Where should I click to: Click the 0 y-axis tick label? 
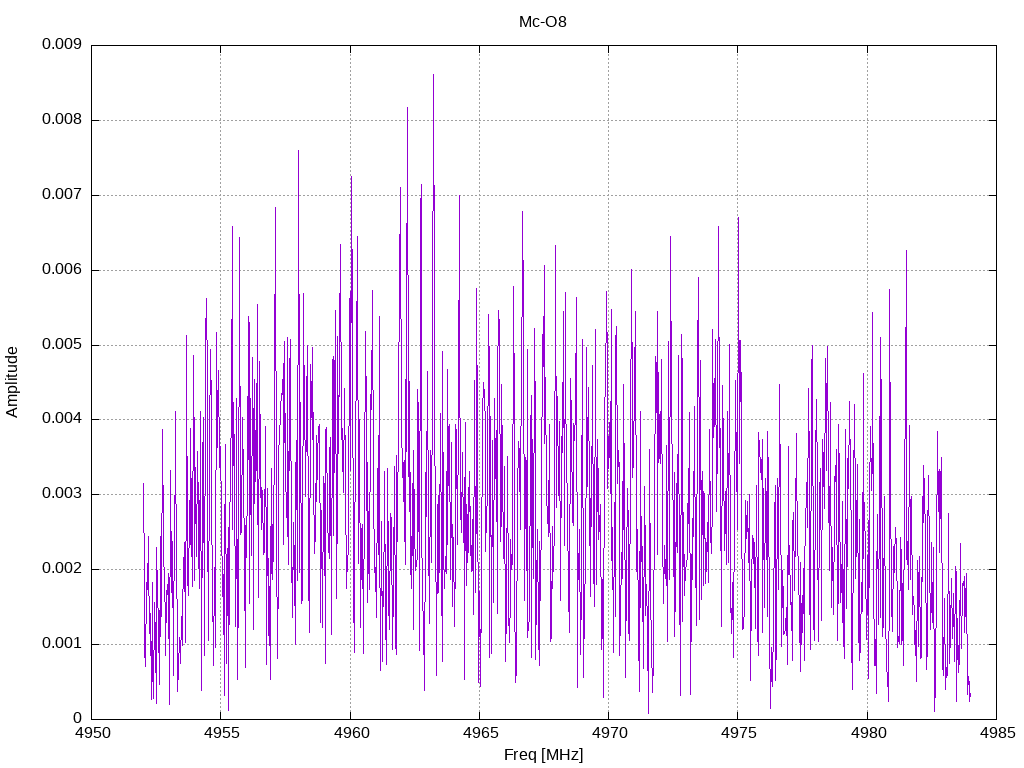[x=77, y=718]
